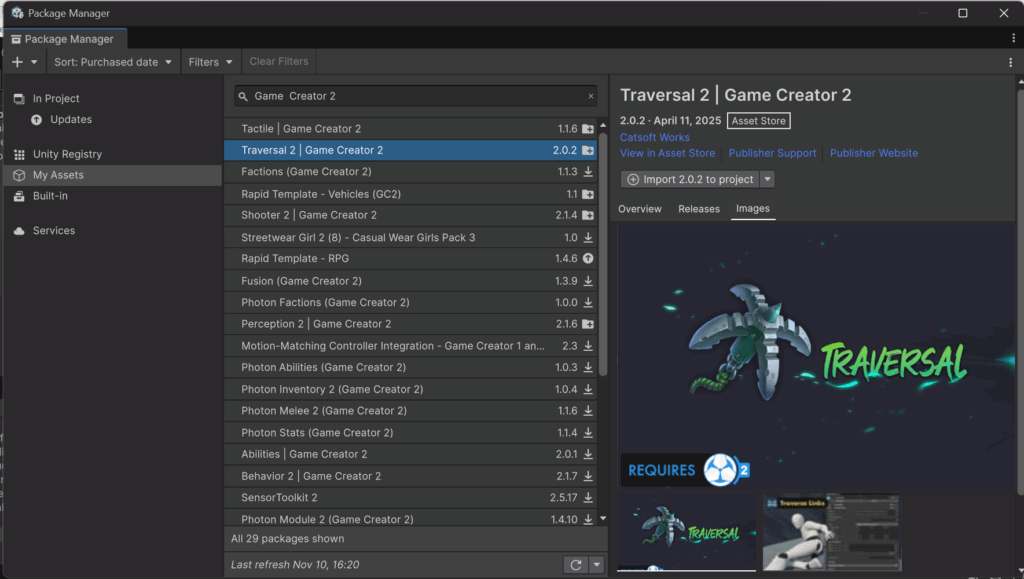Click the refresh list icon
Screen dimensions: 1024x579
point(575,565)
